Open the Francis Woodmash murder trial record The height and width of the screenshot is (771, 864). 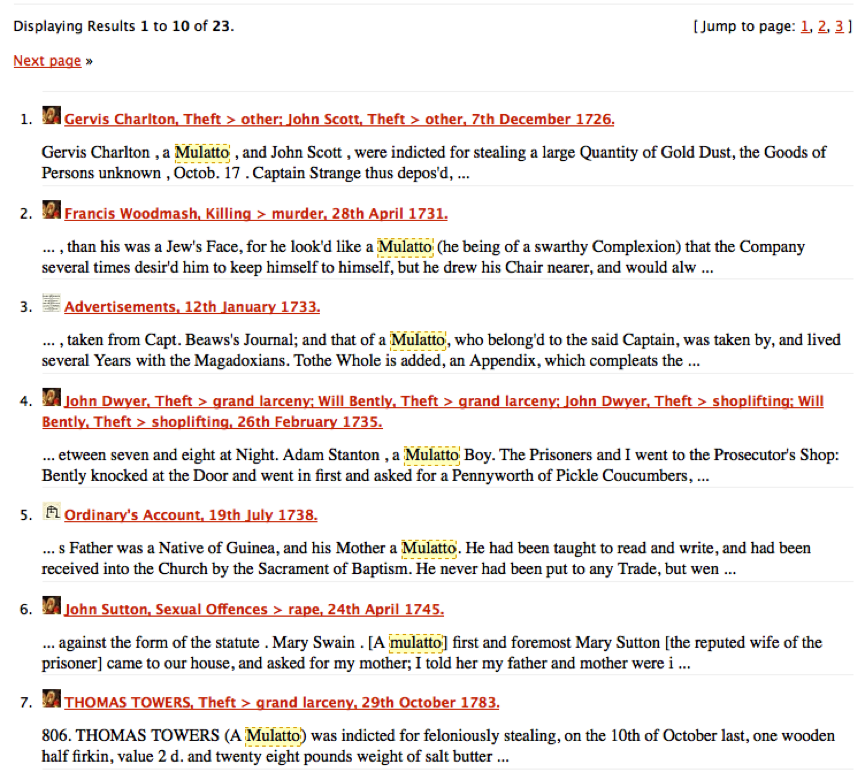pos(255,214)
